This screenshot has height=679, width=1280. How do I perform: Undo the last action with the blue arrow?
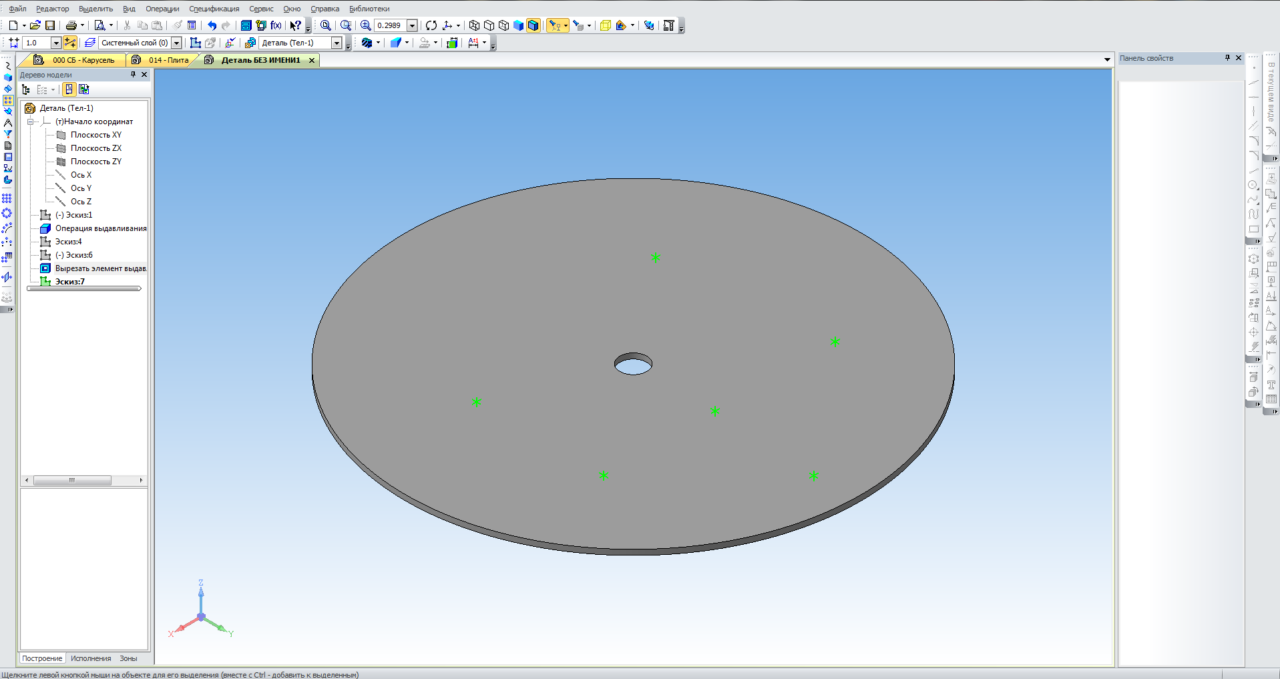[212, 25]
